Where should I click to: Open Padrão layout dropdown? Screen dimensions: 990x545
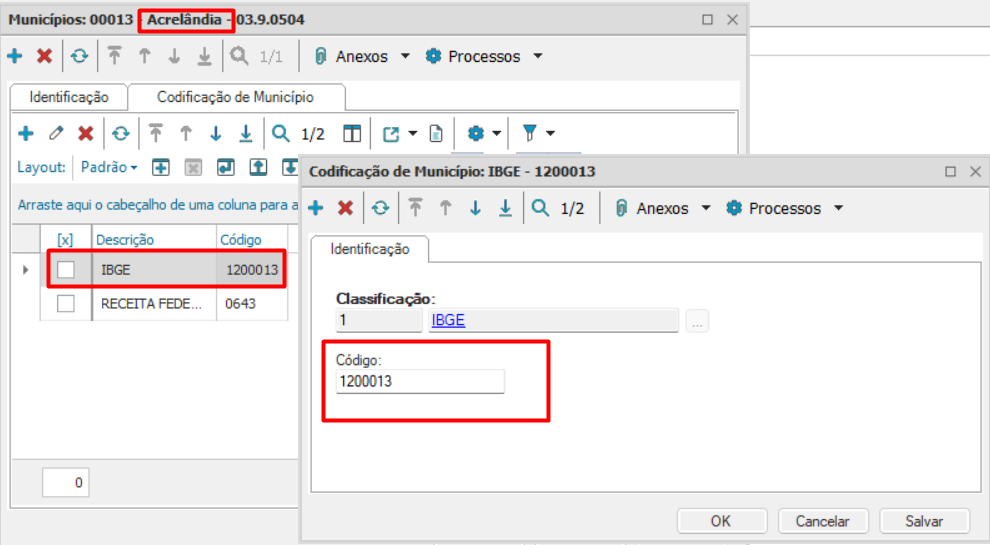coord(109,167)
